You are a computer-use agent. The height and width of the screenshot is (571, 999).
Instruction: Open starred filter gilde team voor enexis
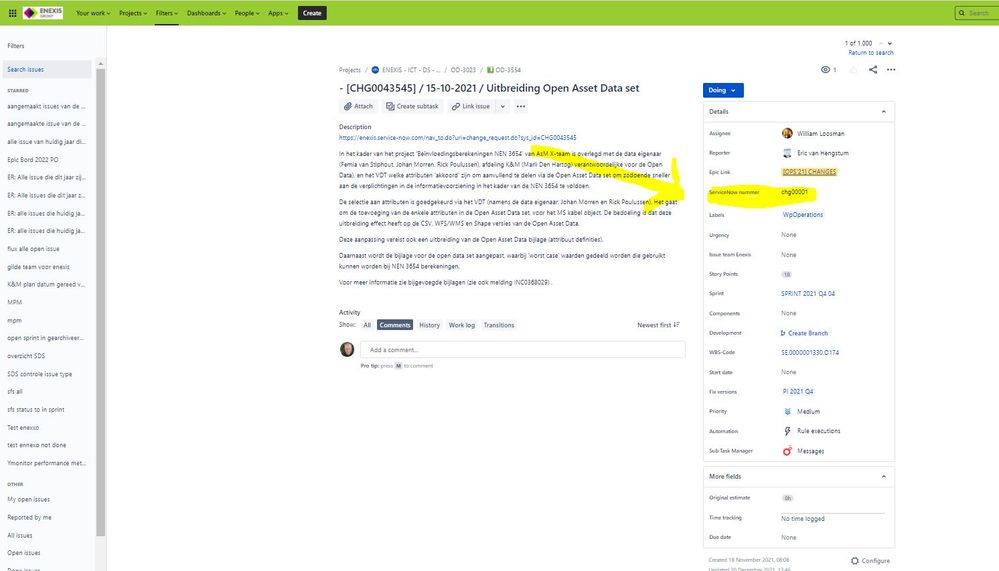38,267
